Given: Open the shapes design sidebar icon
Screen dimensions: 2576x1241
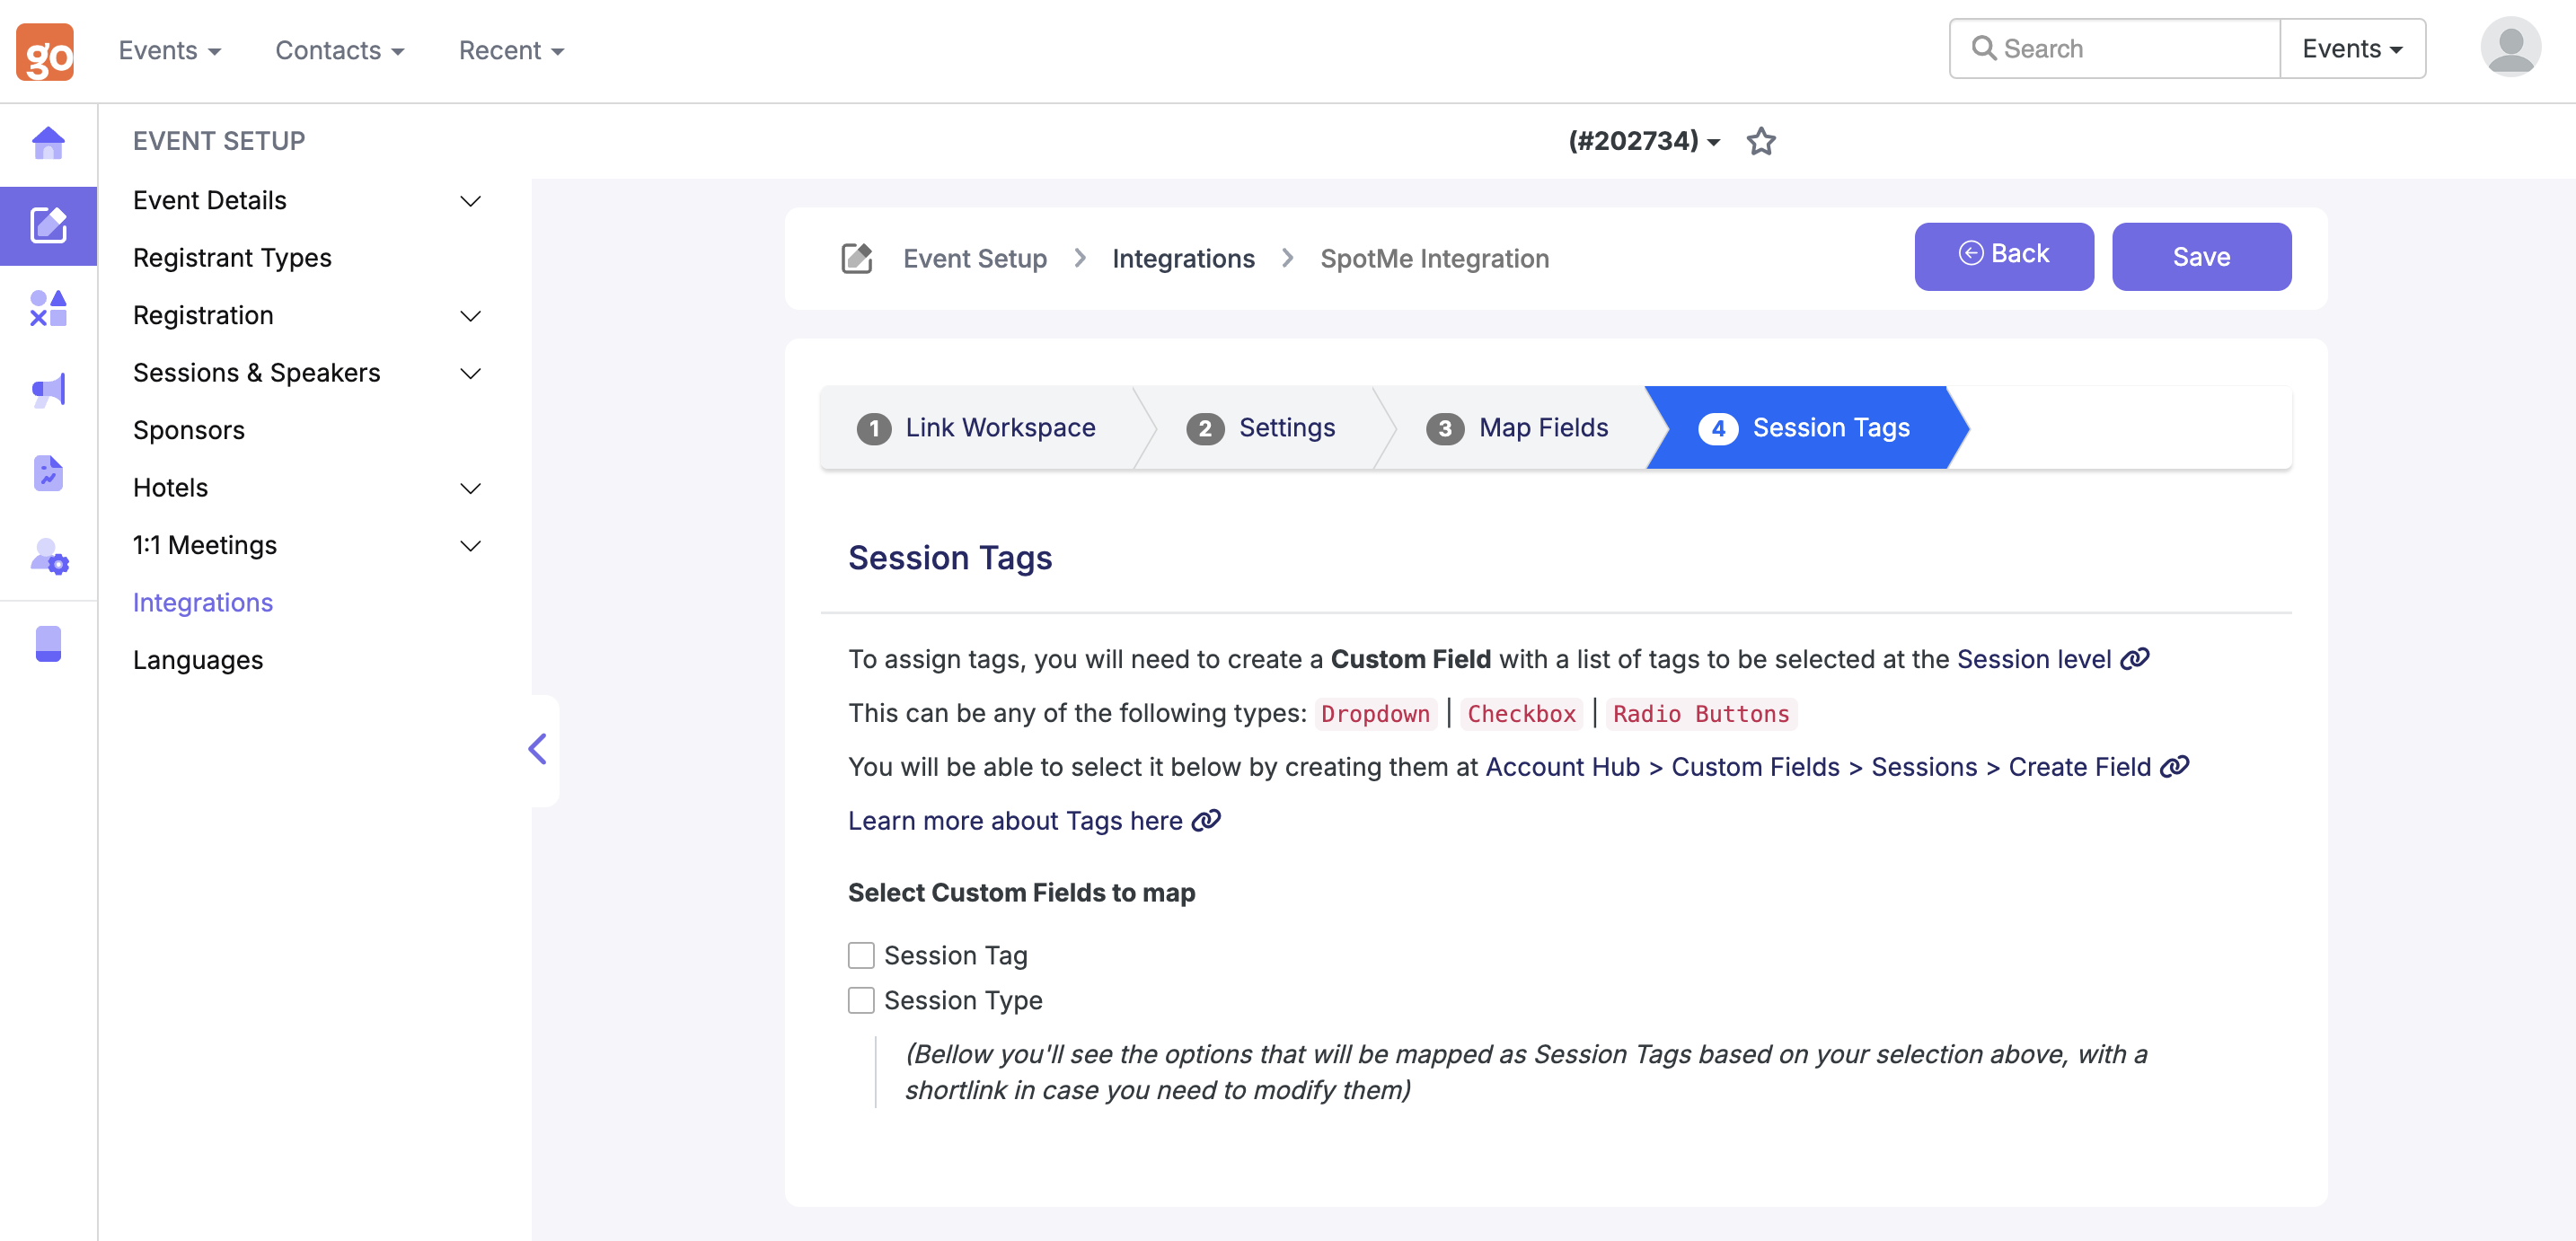Looking at the screenshot, I should pyautogui.click(x=48, y=308).
